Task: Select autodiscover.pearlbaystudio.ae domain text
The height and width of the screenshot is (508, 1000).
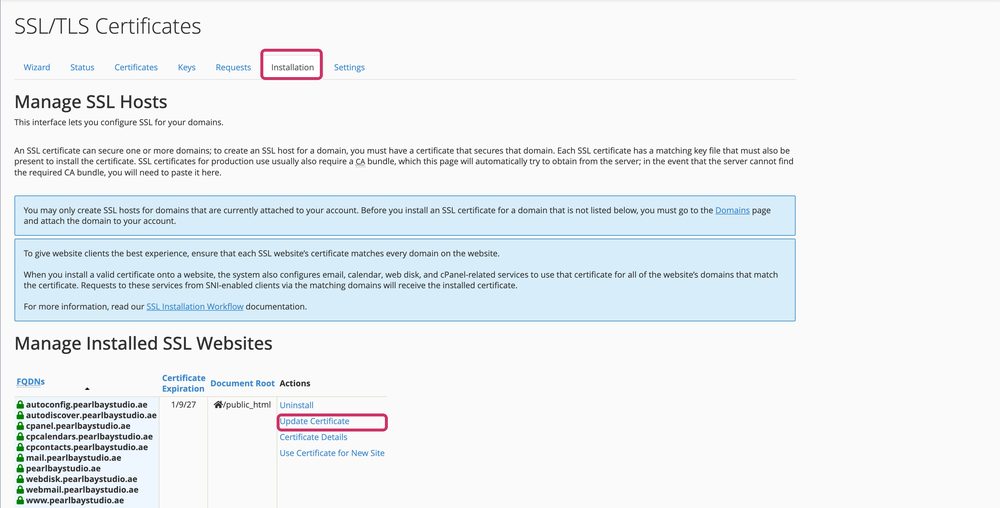Action: pyautogui.click(x=91, y=415)
